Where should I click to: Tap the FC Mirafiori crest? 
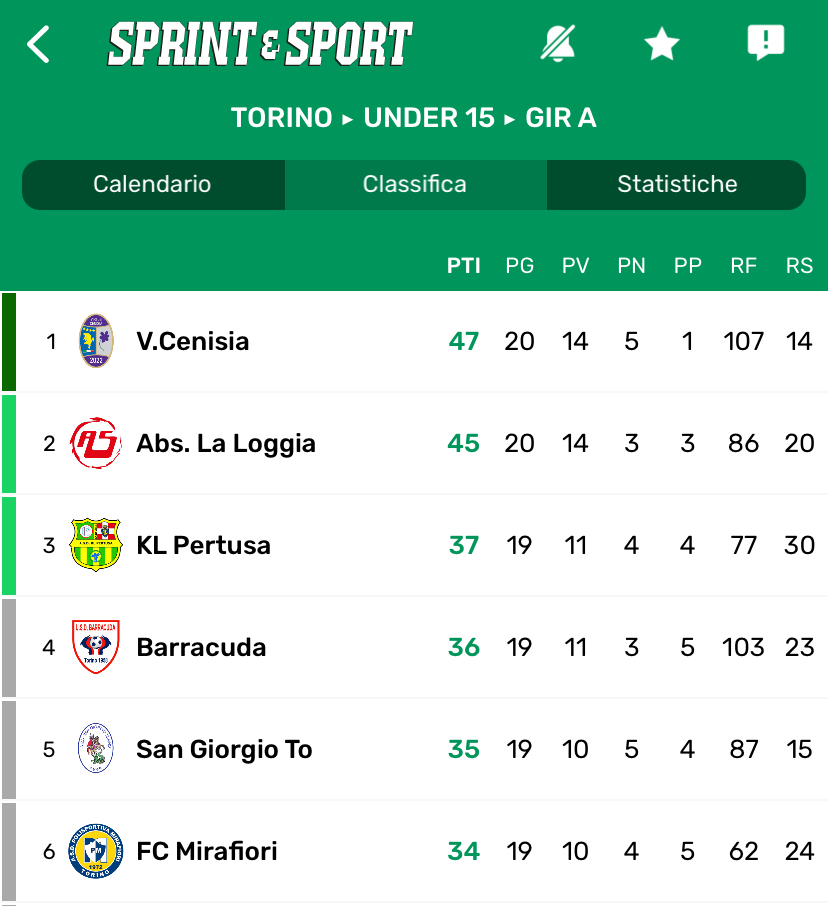96,851
